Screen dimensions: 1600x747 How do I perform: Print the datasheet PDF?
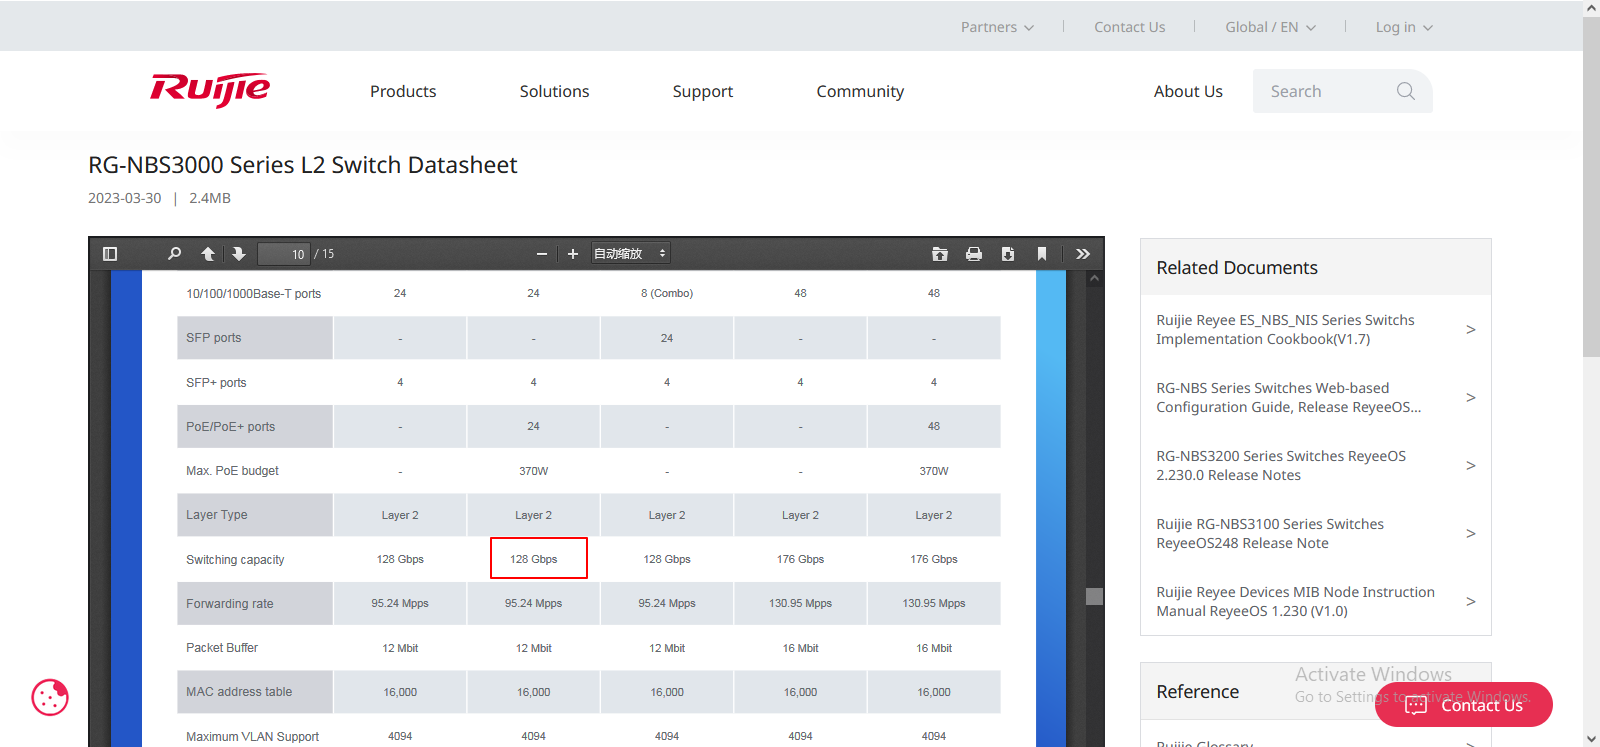click(x=974, y=254)
